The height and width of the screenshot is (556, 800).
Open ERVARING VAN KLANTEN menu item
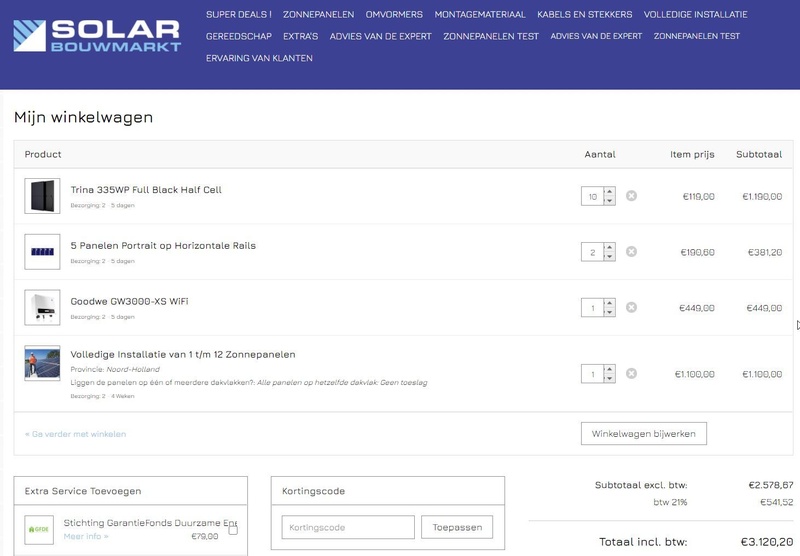(259, 58)
